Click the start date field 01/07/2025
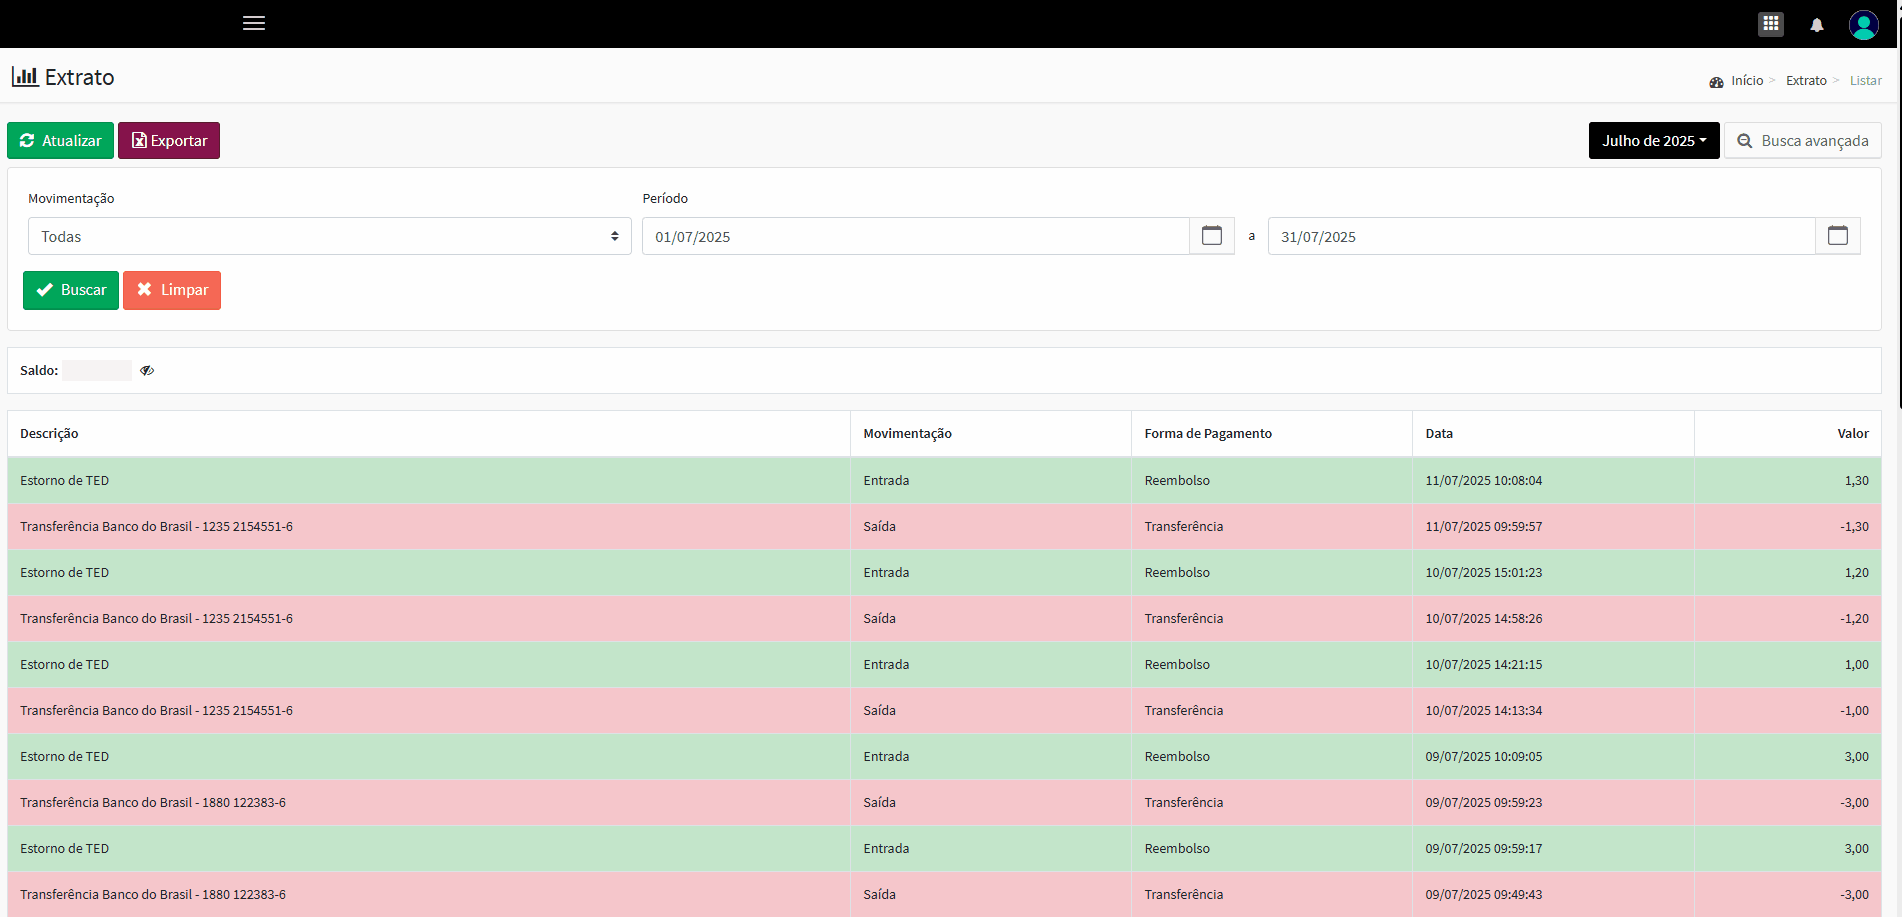The image size is (1902, 917). 914,236
